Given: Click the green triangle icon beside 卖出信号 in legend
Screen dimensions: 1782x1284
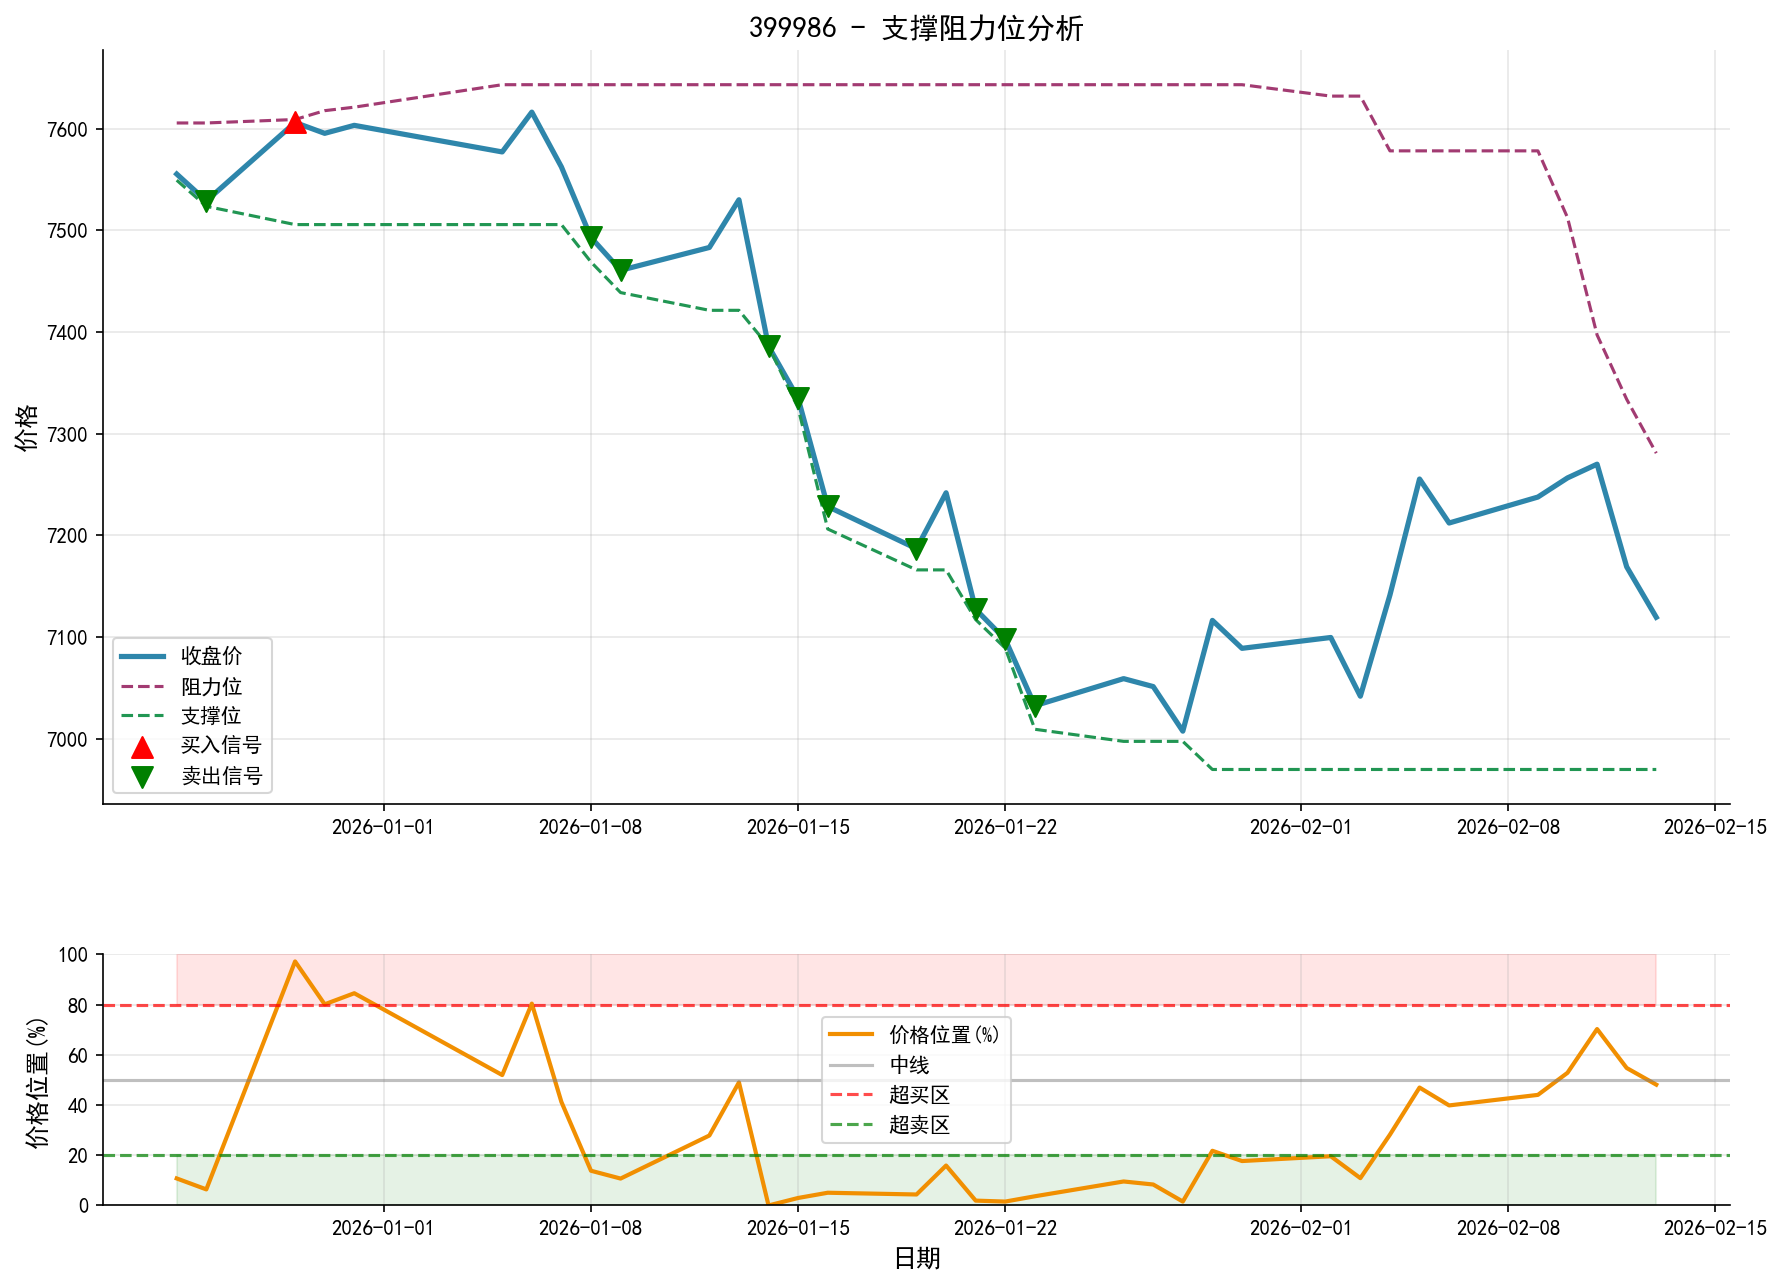Looking at the screenshot, I should click(x=145, y=775).
